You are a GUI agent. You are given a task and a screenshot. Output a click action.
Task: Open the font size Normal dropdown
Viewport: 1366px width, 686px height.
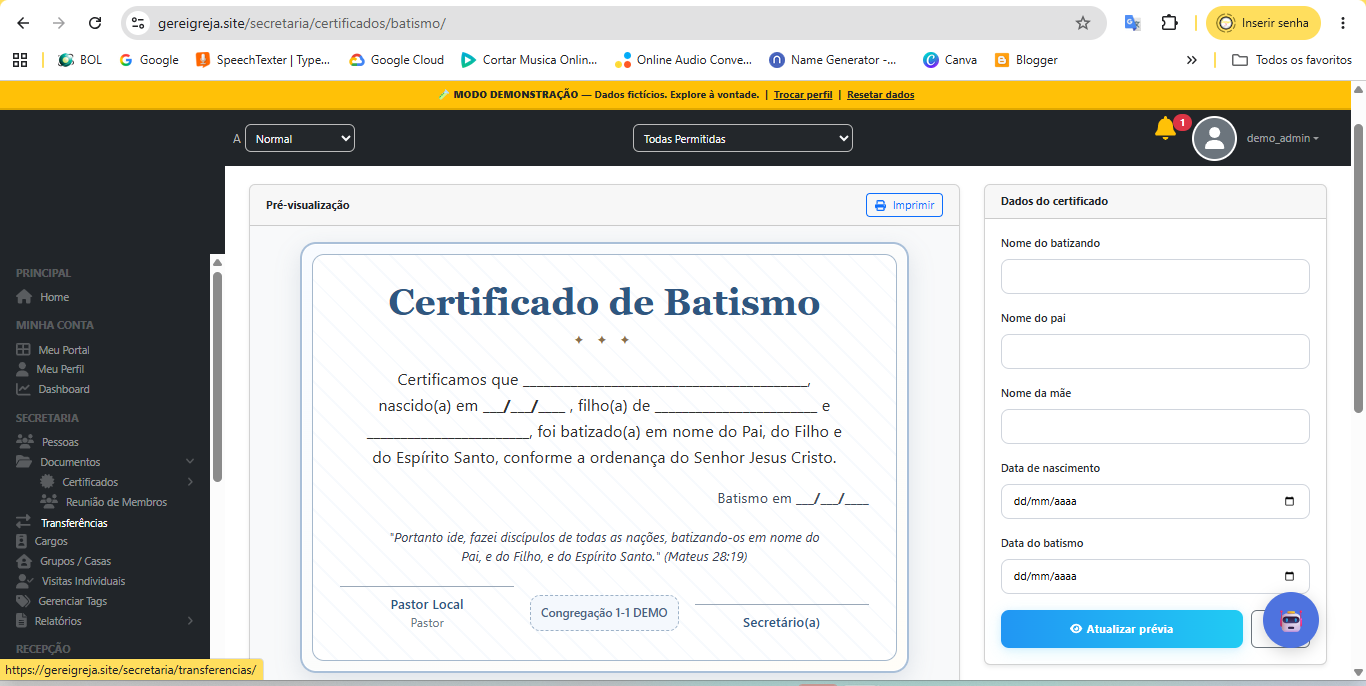tap(300, 139)
